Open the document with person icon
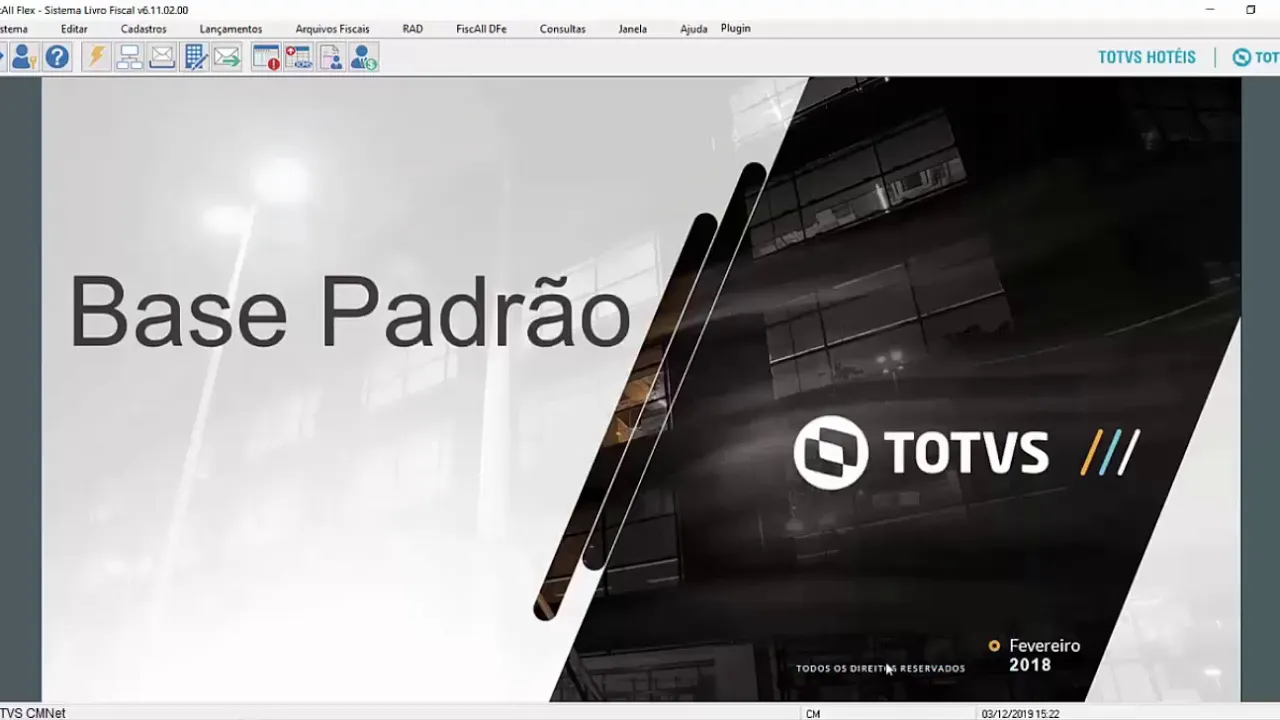 [x=331, y=57]
